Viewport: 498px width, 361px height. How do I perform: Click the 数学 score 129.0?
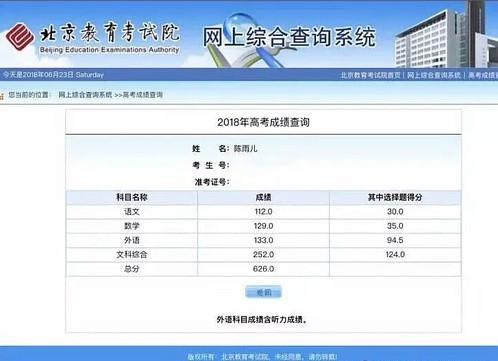[263, 226]
